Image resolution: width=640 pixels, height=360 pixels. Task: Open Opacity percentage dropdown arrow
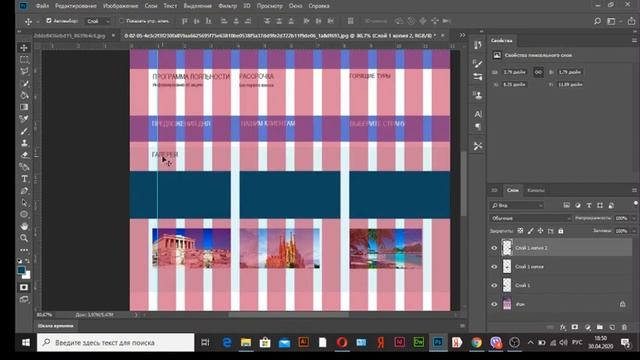click(633, 218)
